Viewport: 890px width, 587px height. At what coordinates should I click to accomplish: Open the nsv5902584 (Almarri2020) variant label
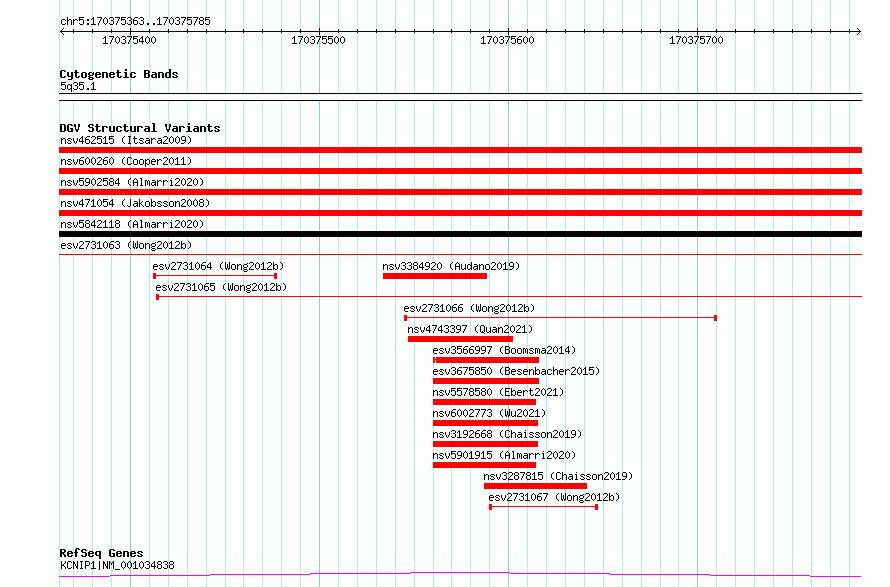pos(132,182)
